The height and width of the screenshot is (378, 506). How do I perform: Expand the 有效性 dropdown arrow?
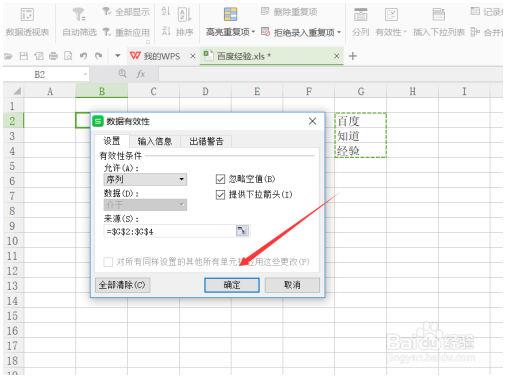tap(405, 32)
